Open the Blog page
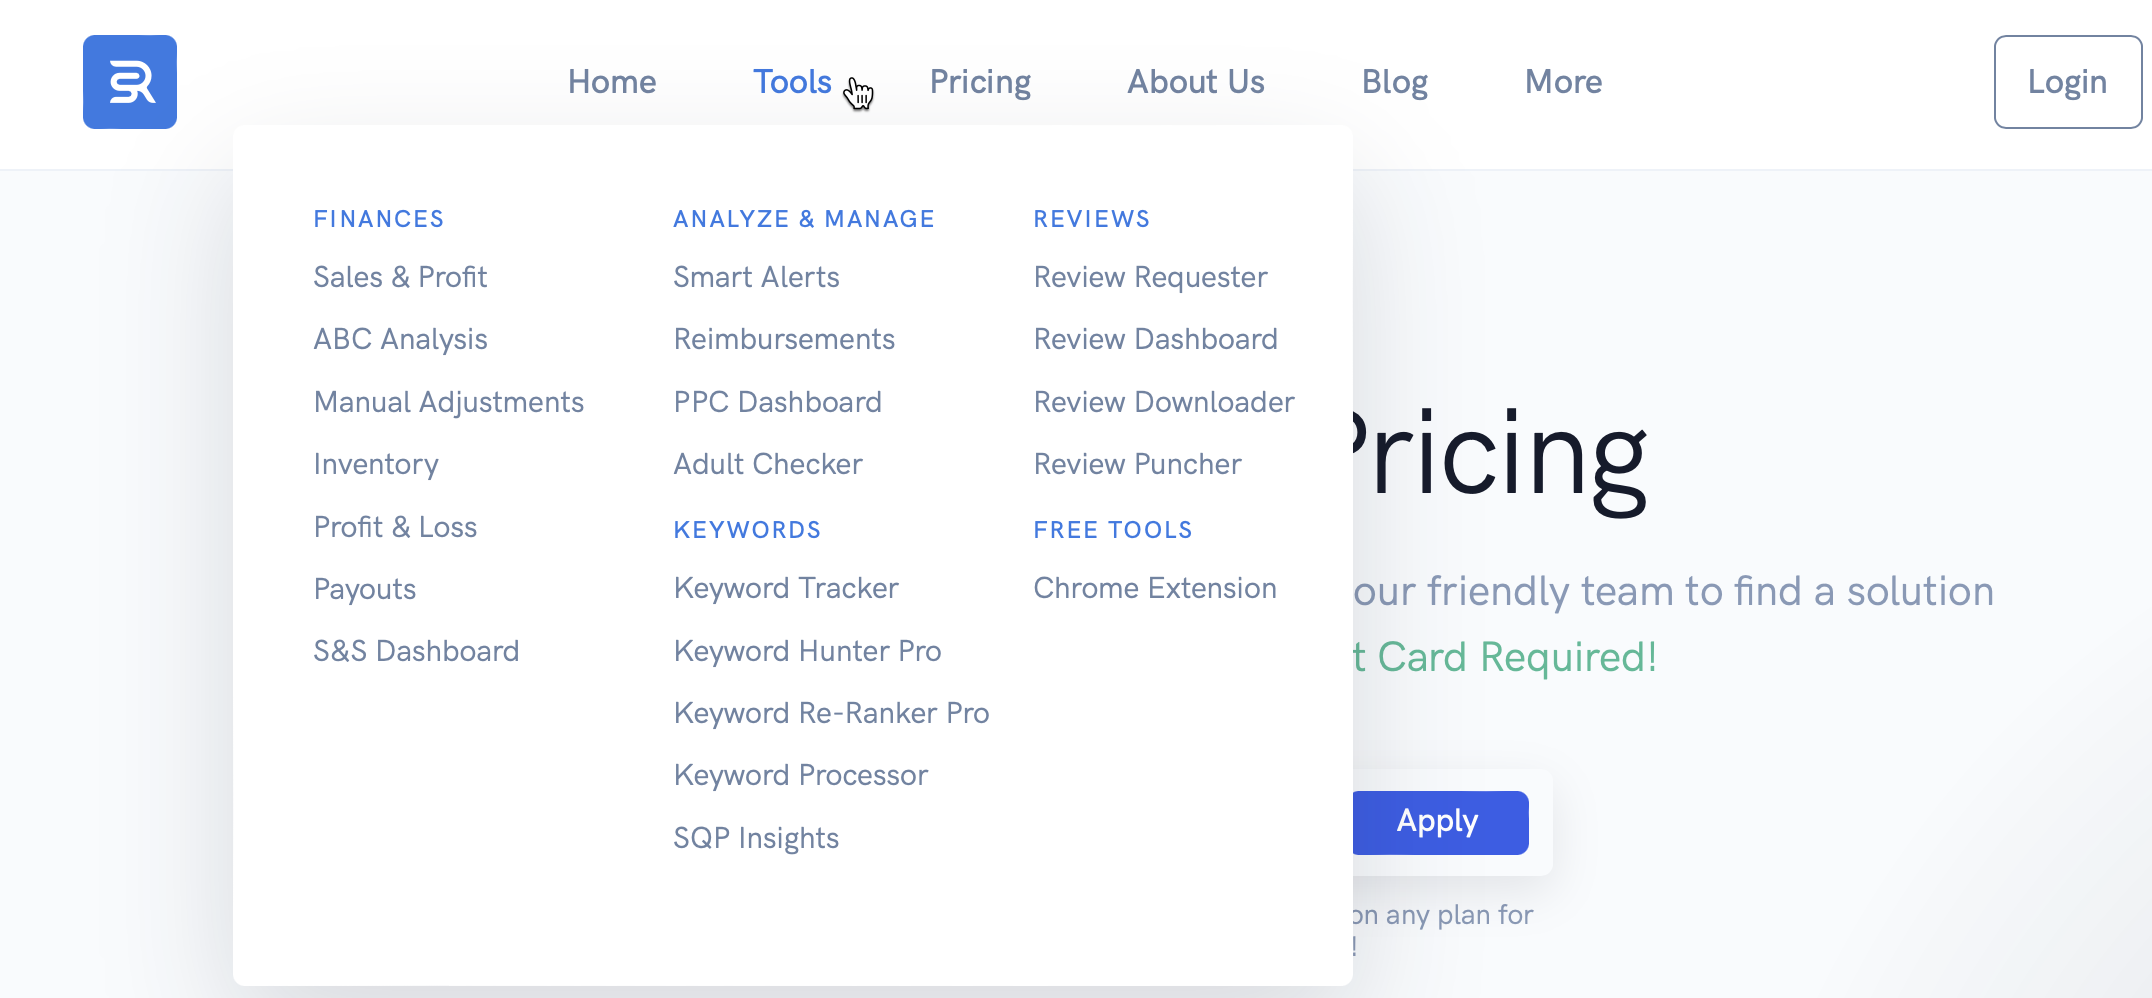Screen dimensions: 2152x998 coord(1394,82)
